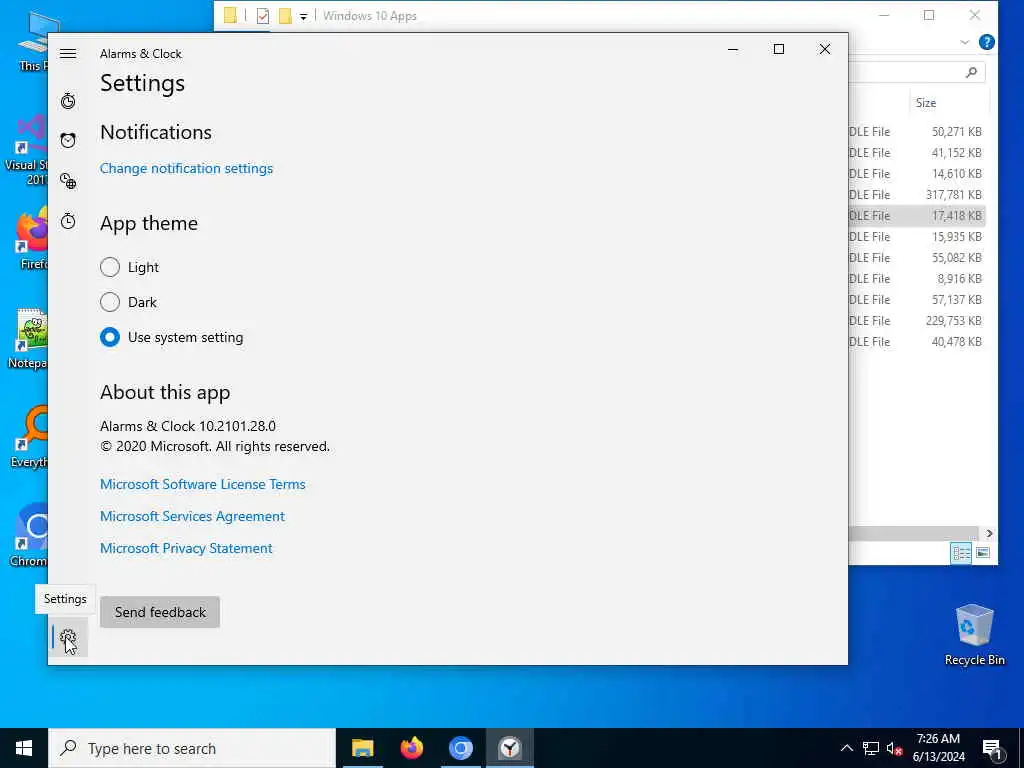Open the Microsoft Privacy Statement link

(x=186, y=548)
